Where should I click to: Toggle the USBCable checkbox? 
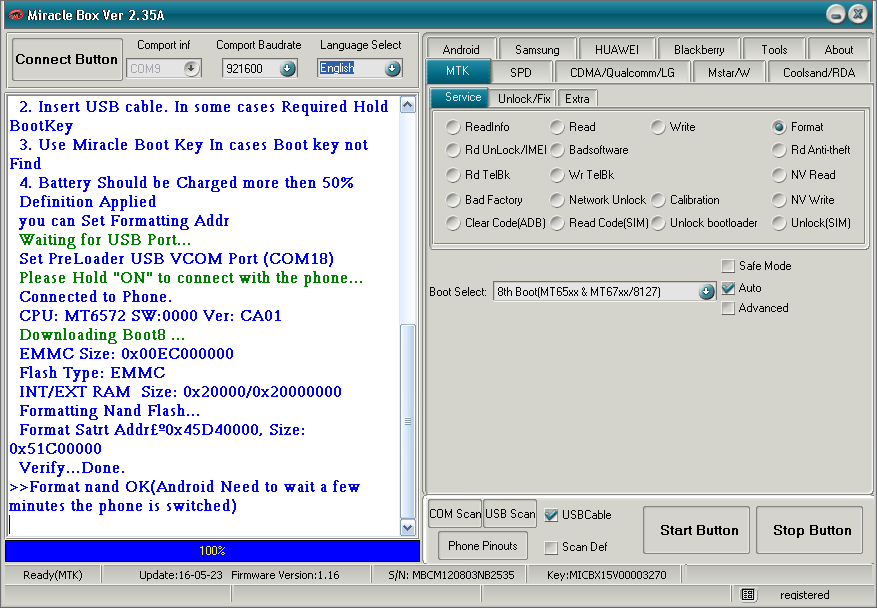tap(551, 515)
